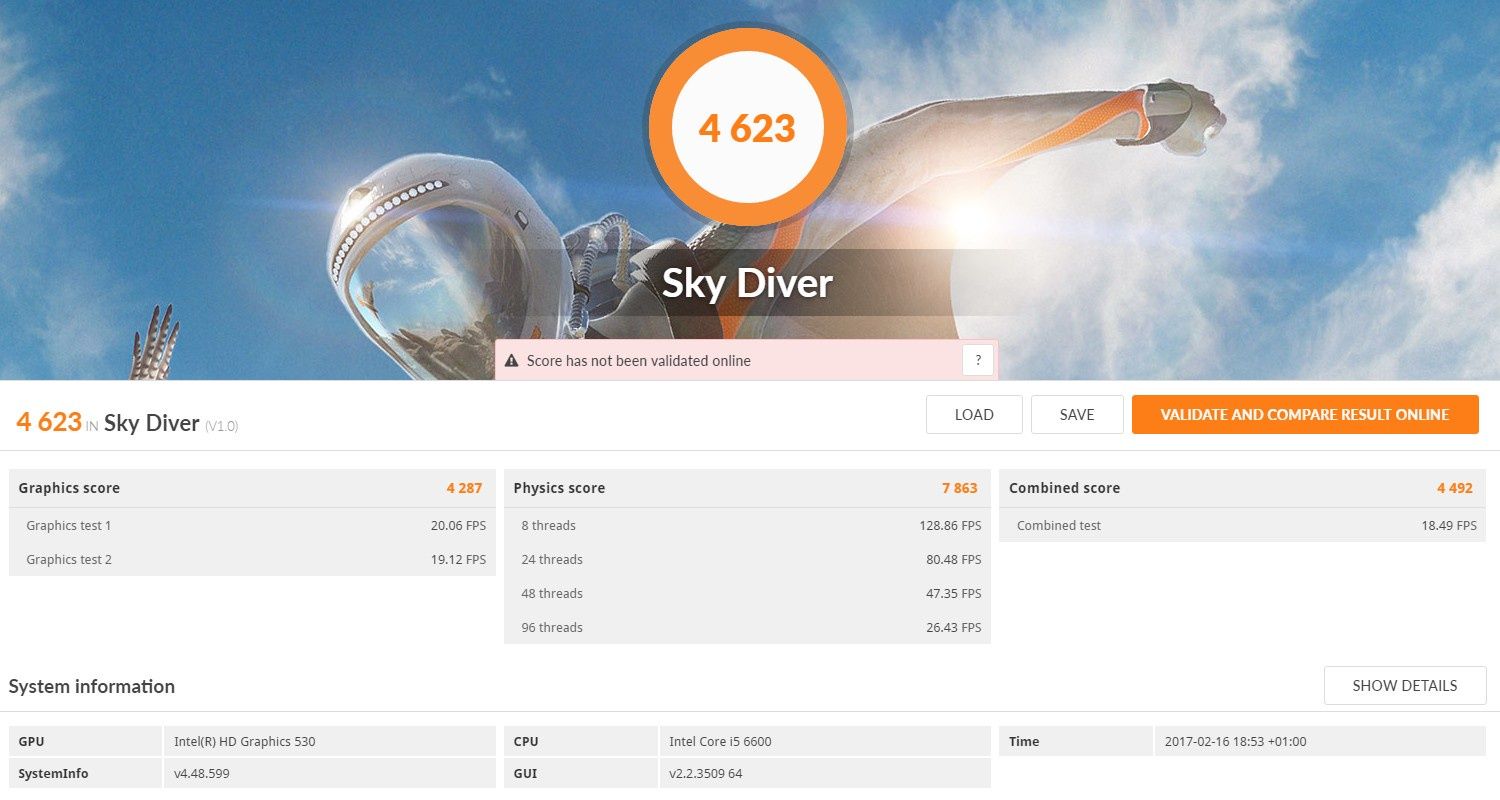Screen dimensions: 1500x800
Task: Click the 80.48 FPS value
Action: (954, 559)
